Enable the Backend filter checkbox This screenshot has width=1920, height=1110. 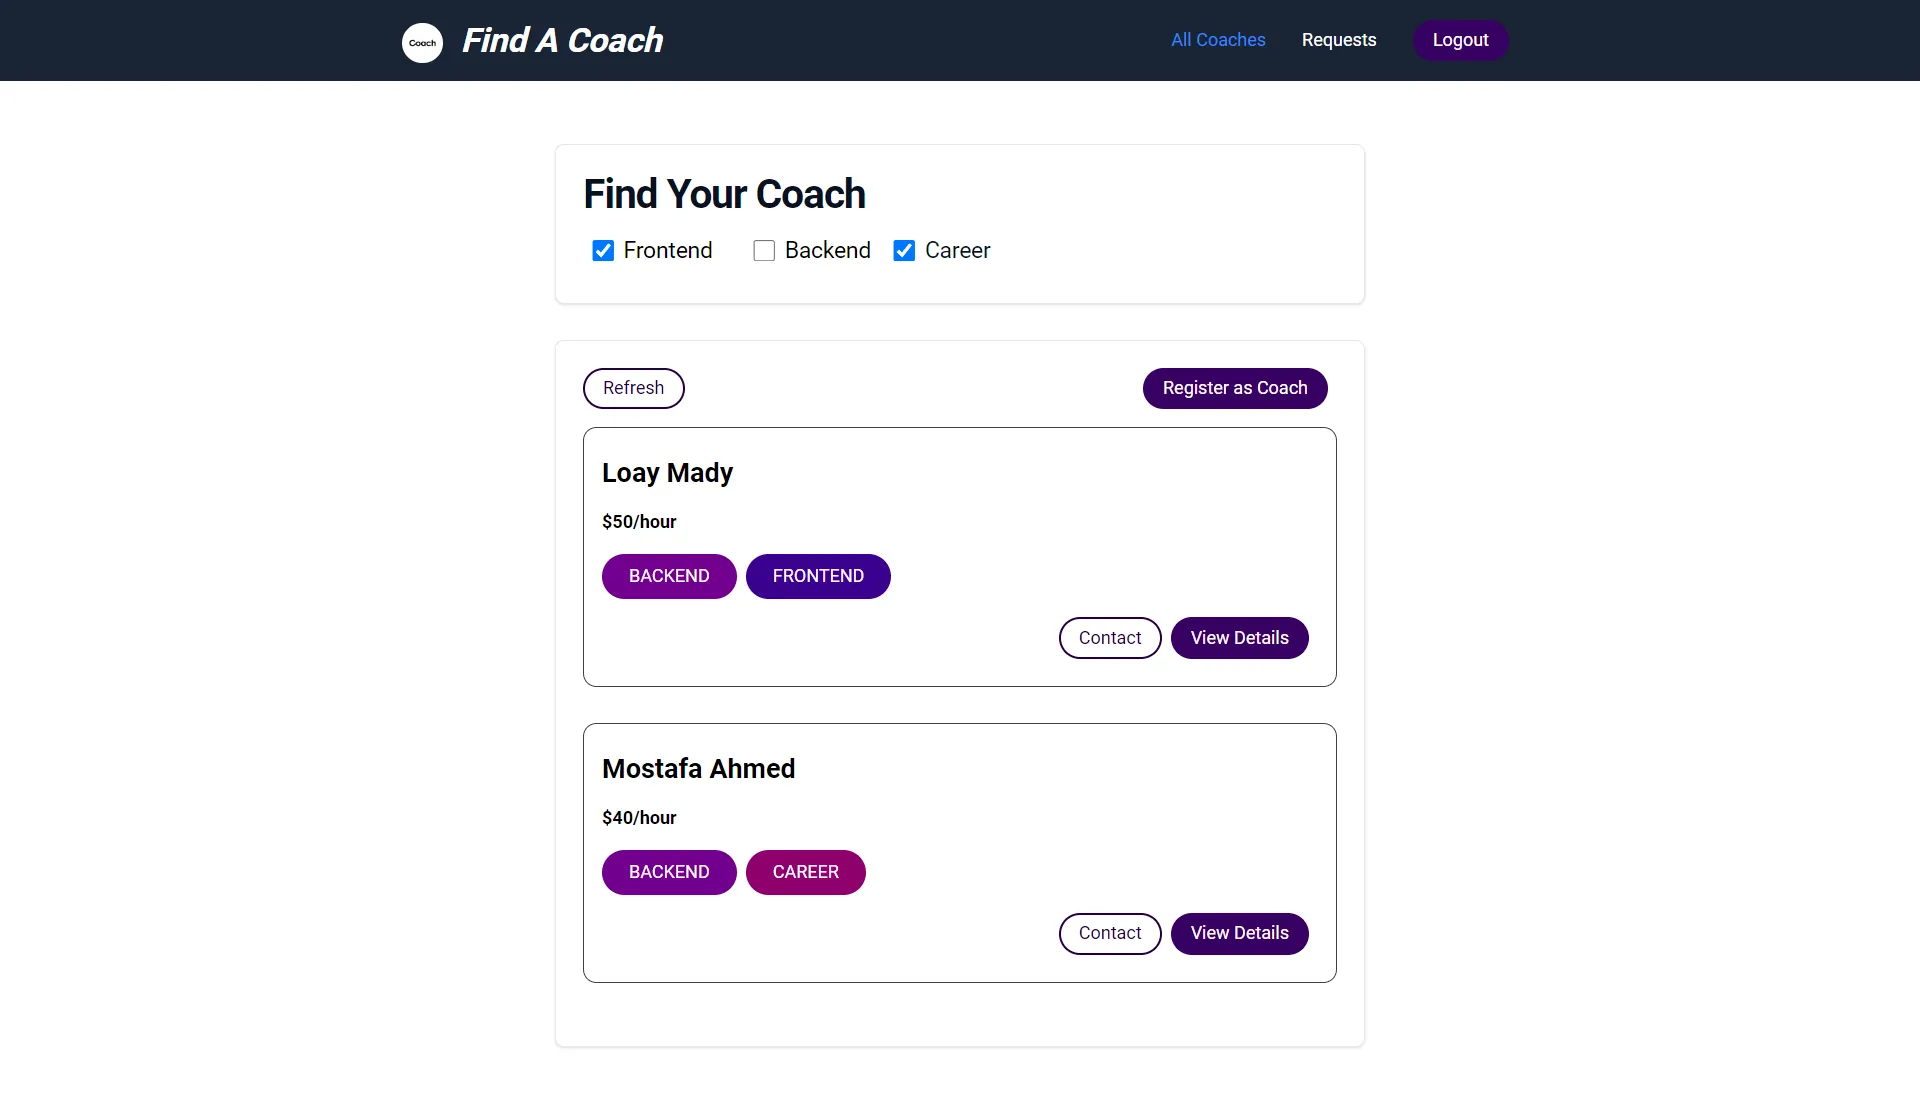click(x=764, y=250)
